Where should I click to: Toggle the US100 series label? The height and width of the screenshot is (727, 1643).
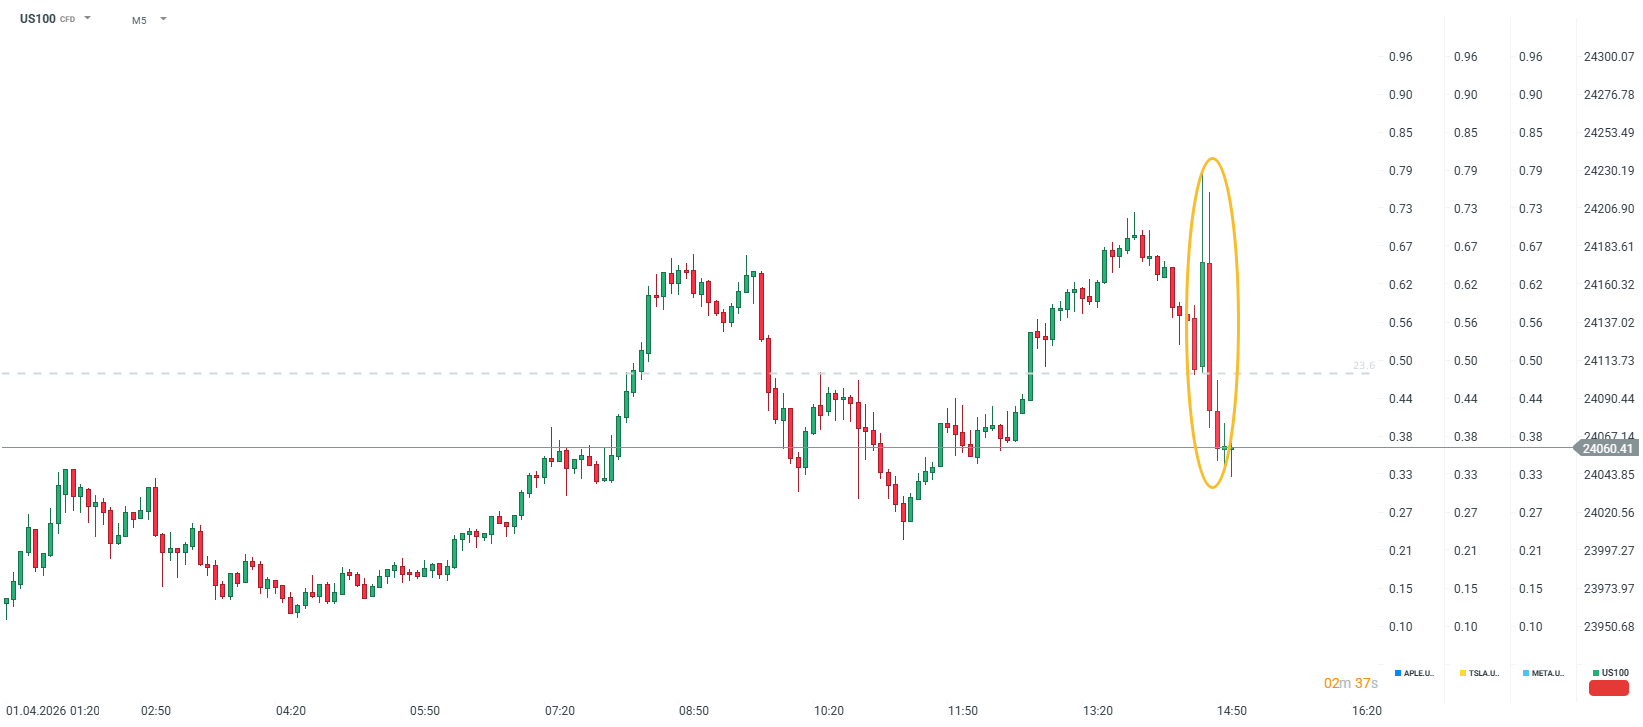pos(1615,673)
